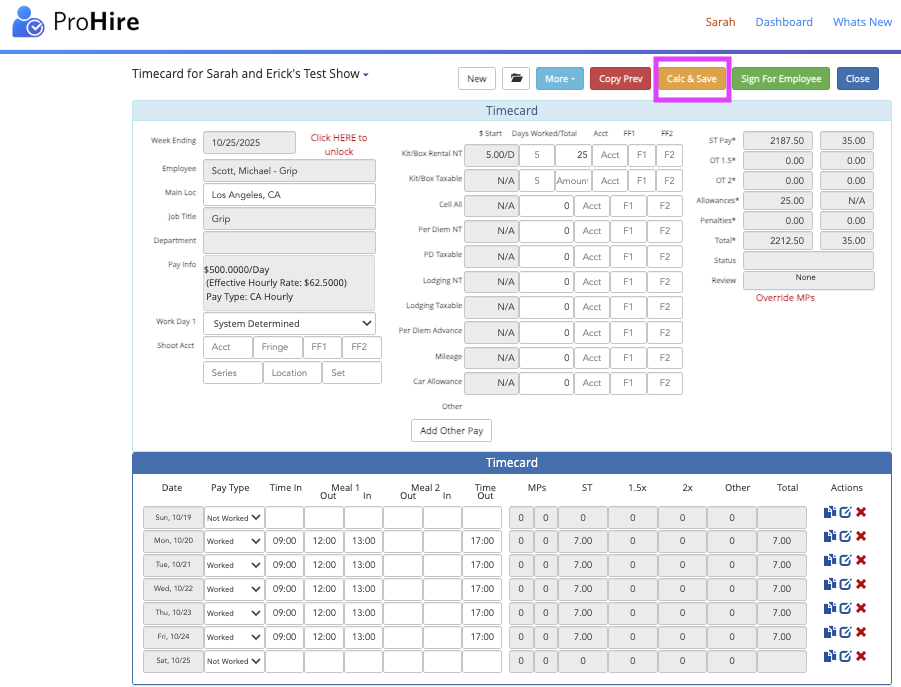Click Wed, 10/22 Meal 1 Out field
This screenshot has height=687, width=901.
[324, 589]
